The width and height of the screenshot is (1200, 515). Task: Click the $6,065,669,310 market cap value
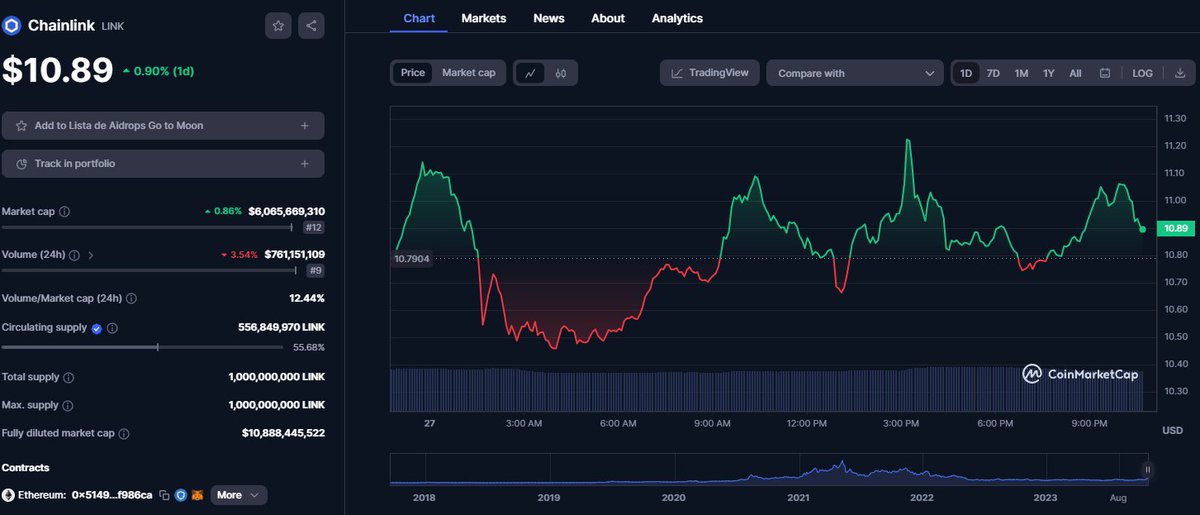point(287,212)
